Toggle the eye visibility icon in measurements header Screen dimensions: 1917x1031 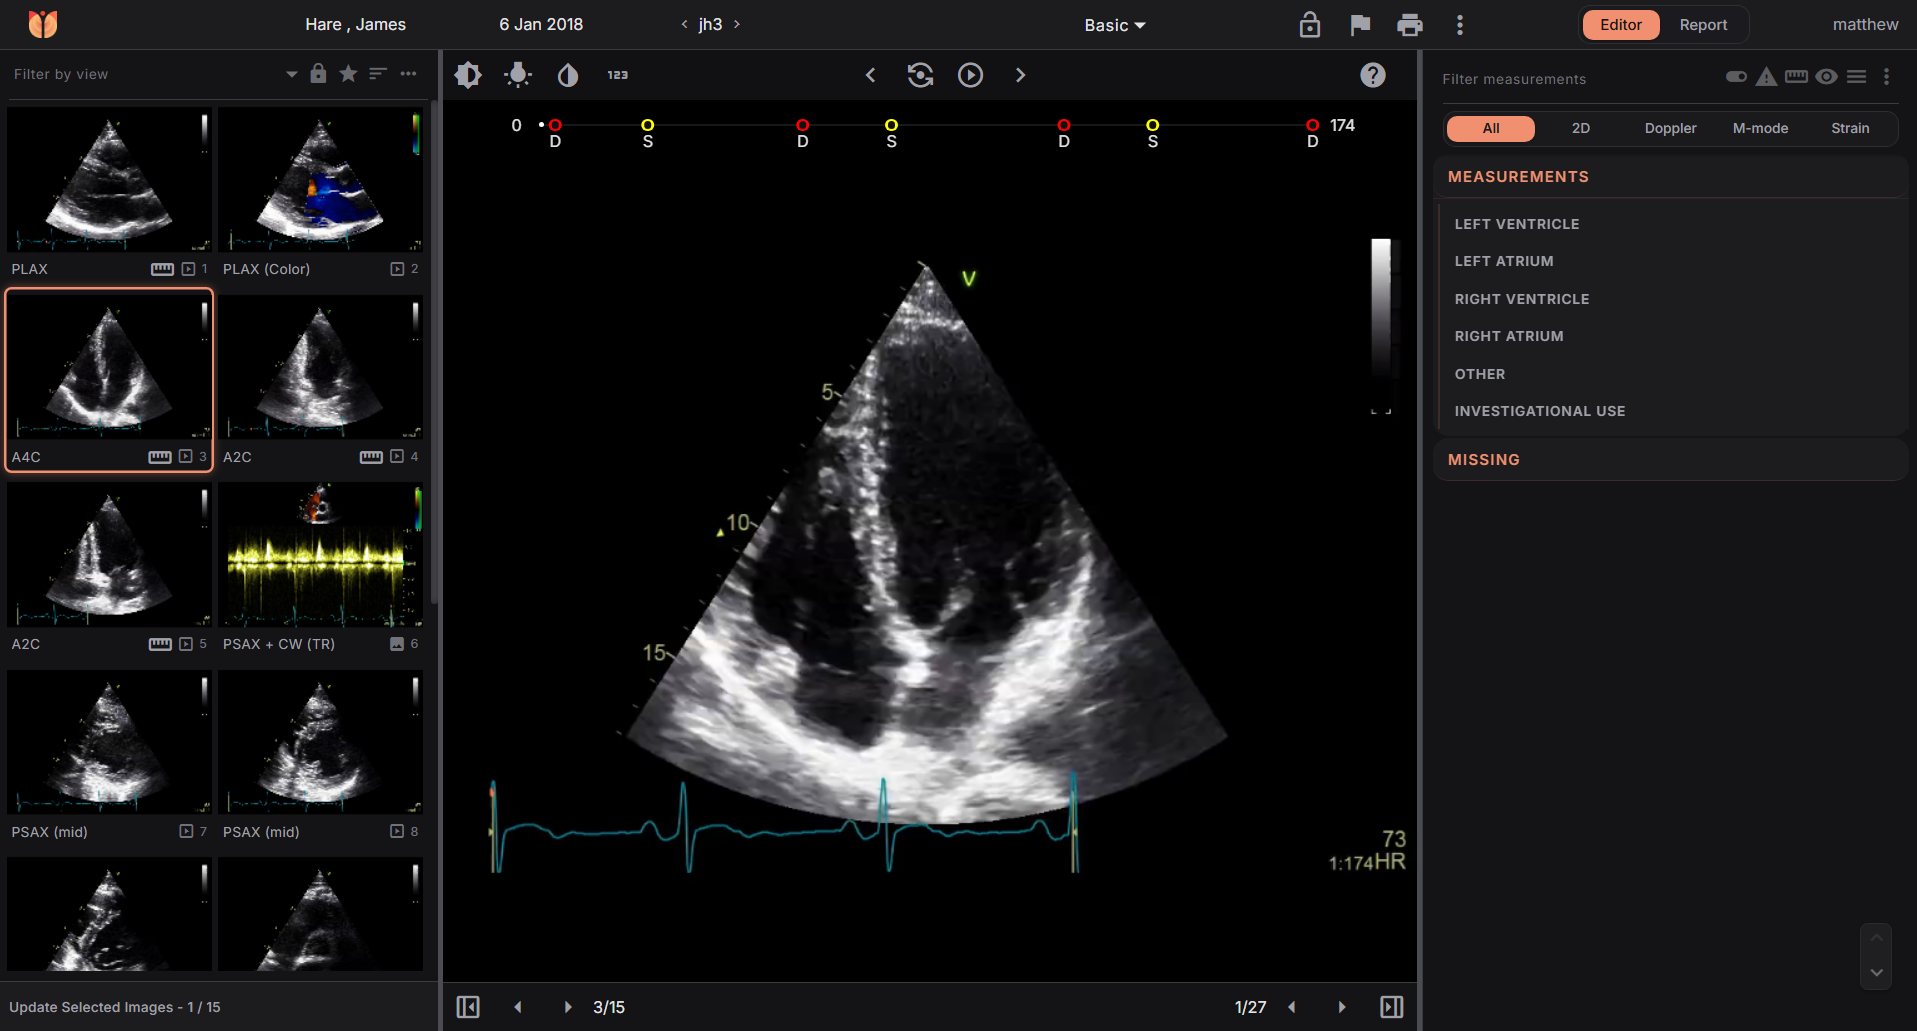1828,76
